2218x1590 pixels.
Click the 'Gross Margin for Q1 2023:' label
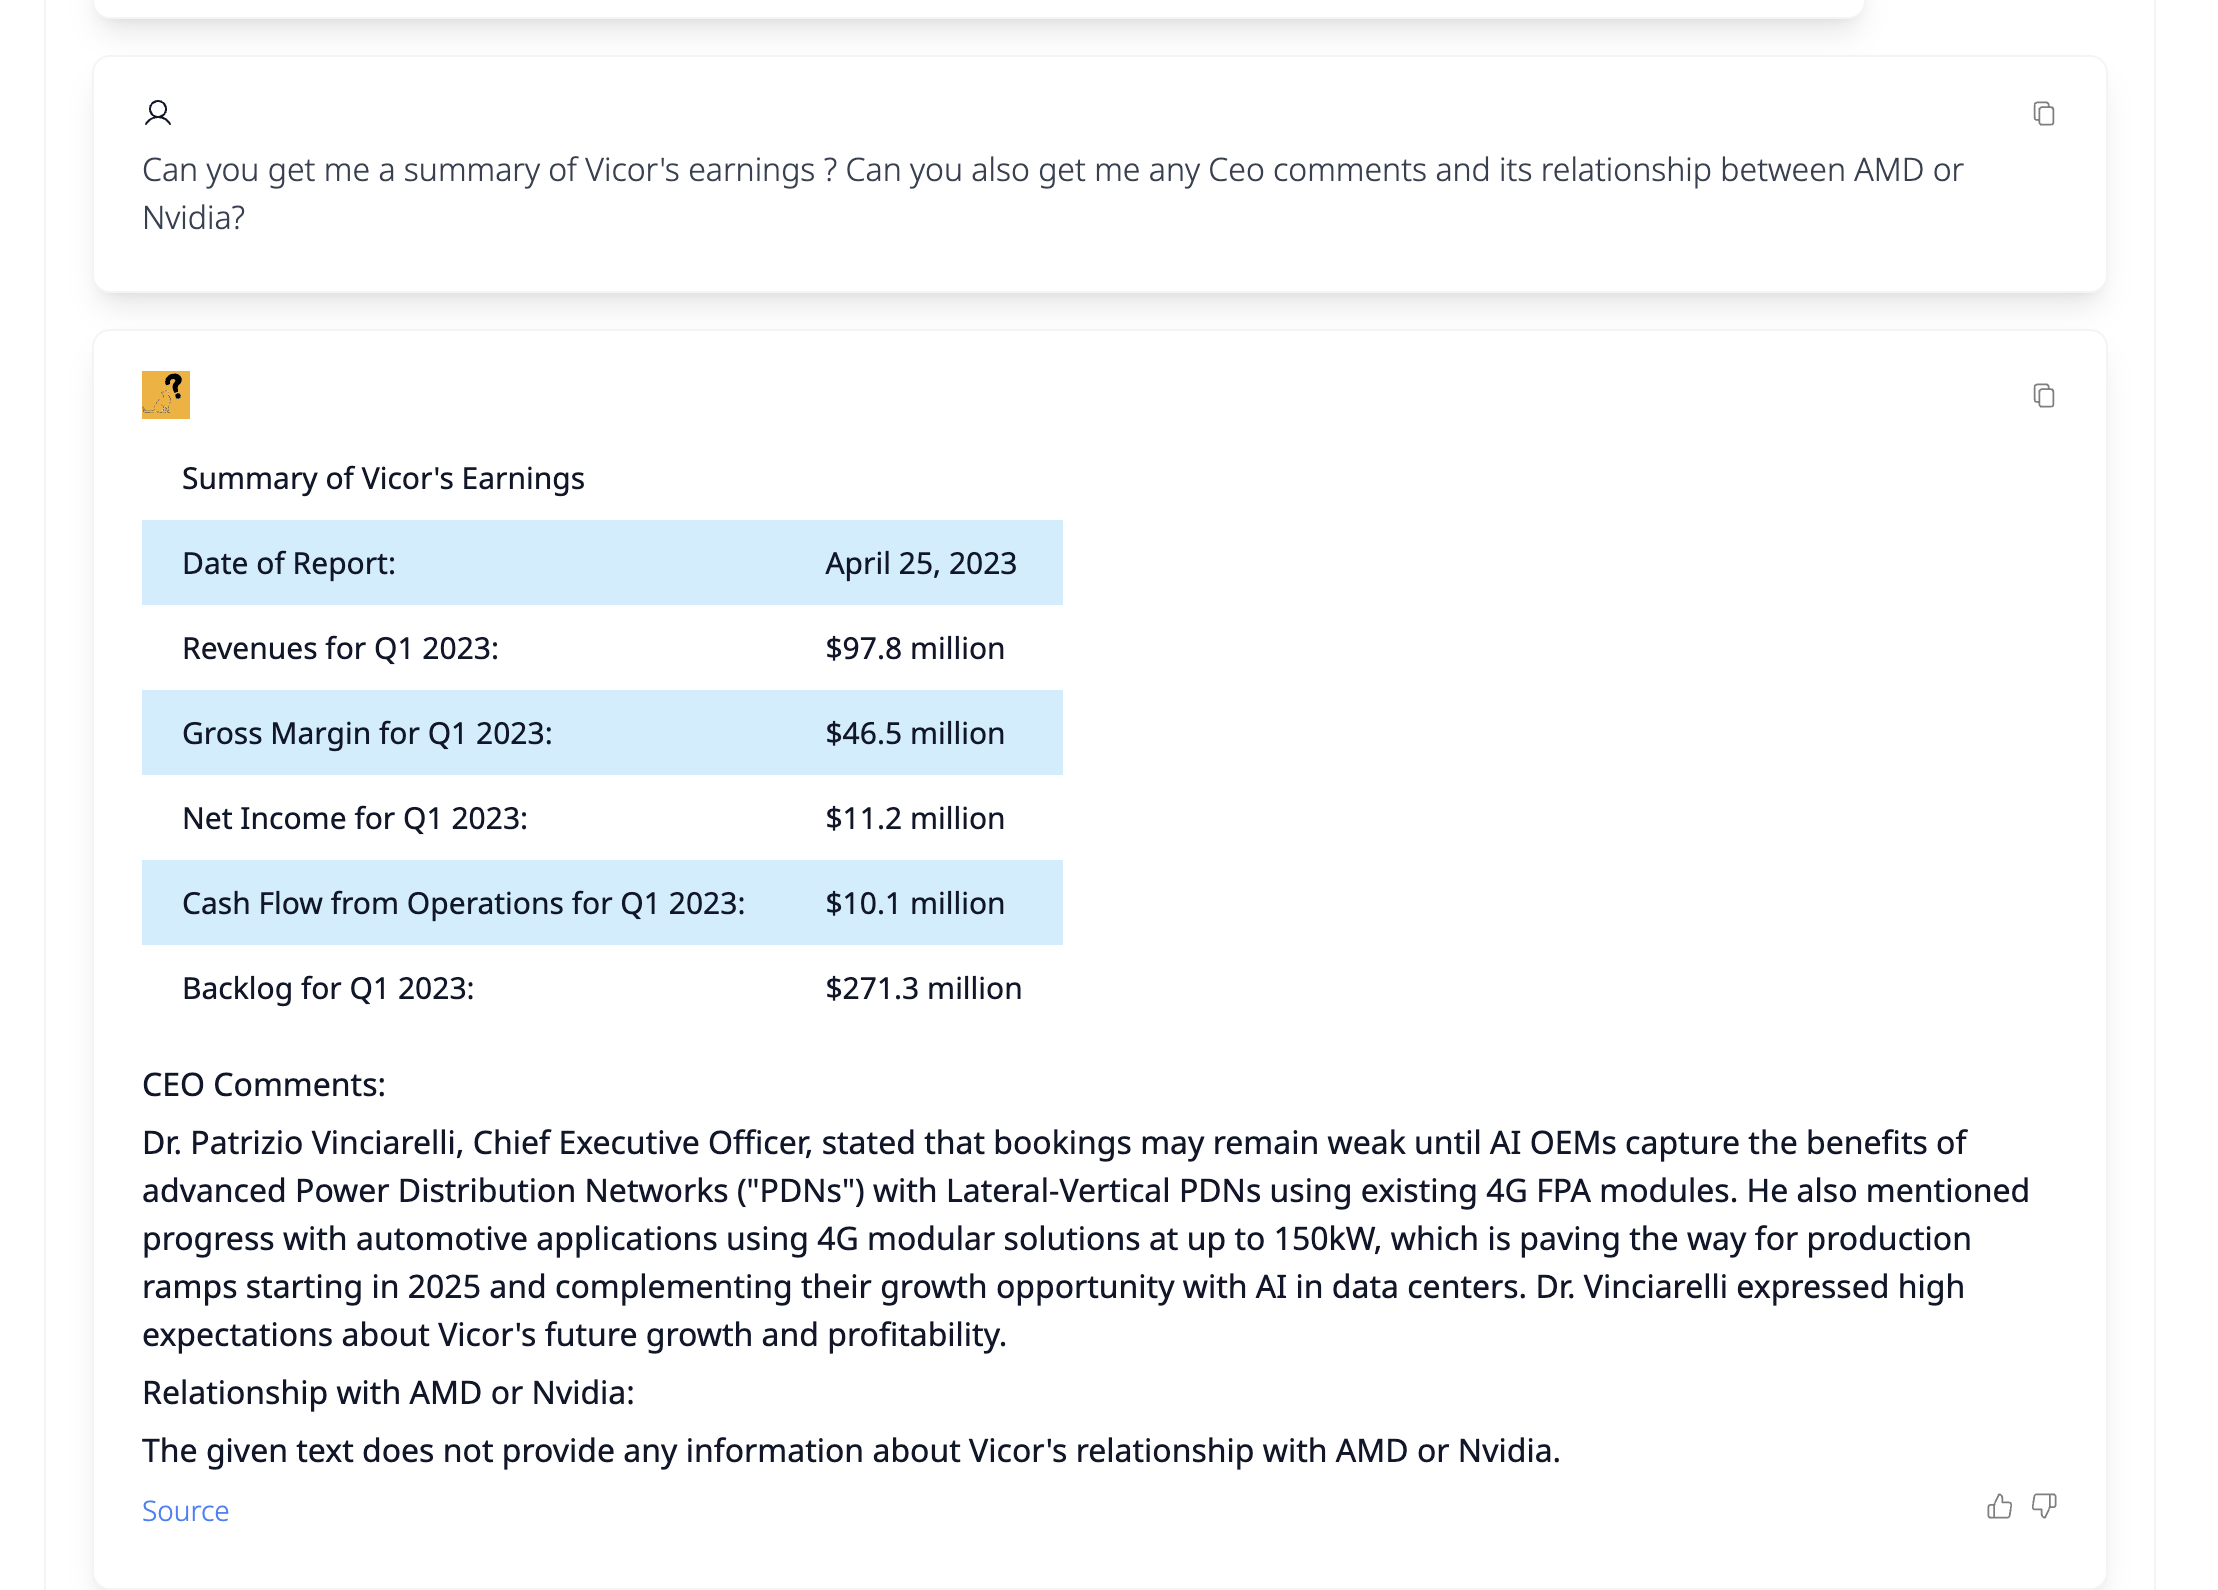367,733
